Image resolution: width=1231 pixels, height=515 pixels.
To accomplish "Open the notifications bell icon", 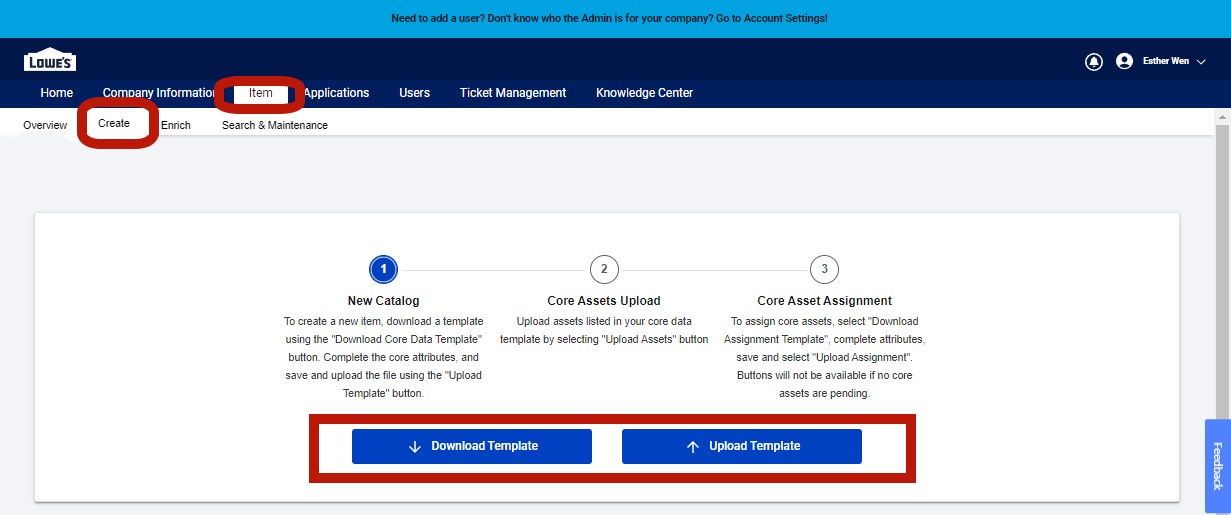I will 1094,61.
